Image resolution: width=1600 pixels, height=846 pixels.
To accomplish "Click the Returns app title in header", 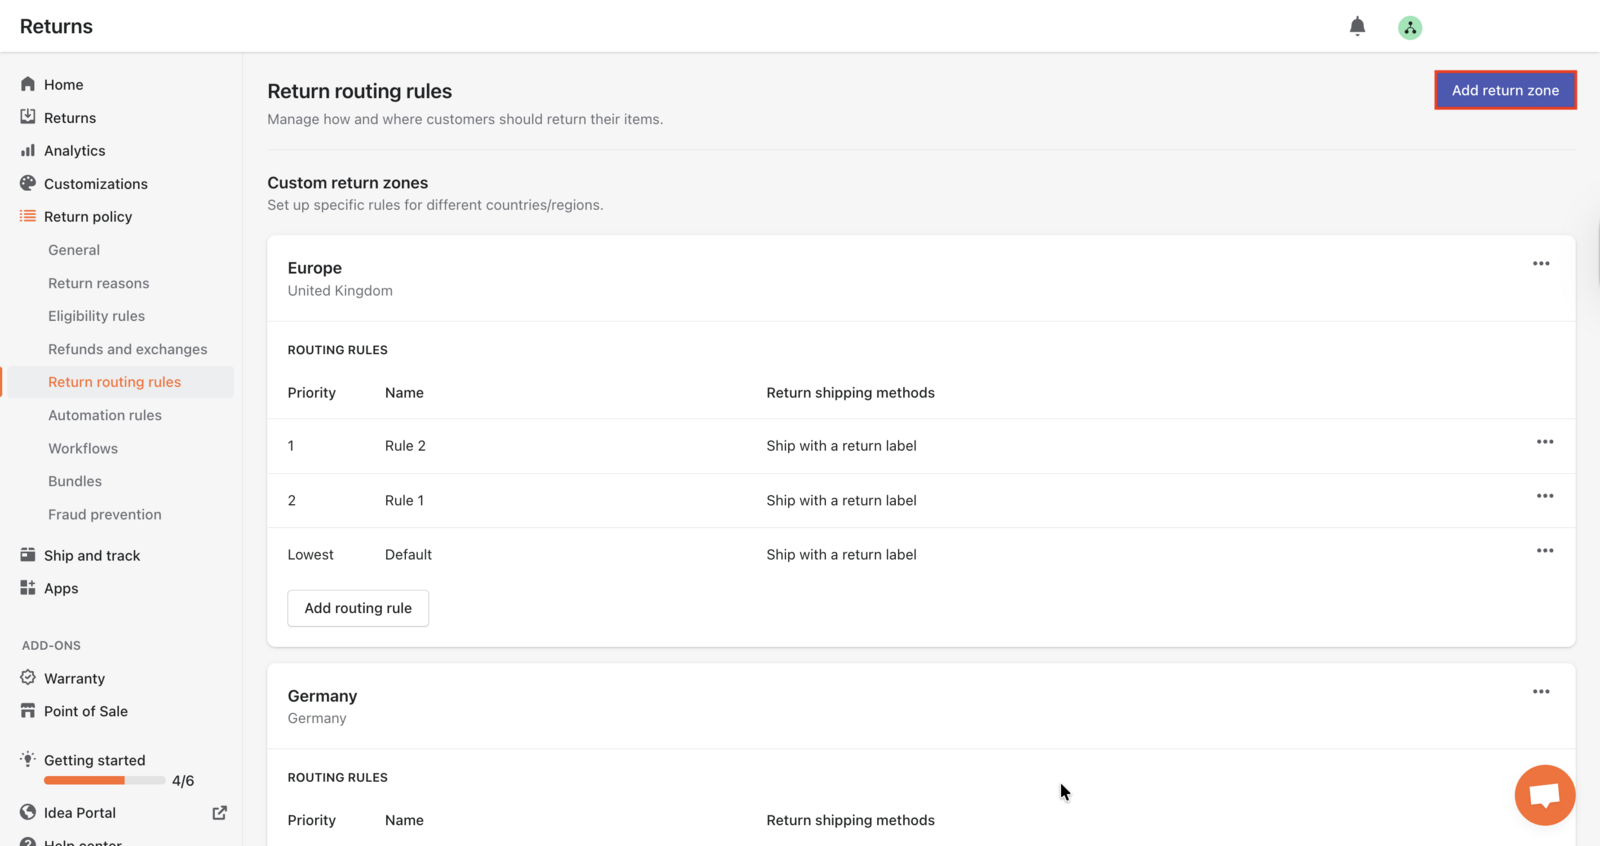I will [x=56, y=26].
